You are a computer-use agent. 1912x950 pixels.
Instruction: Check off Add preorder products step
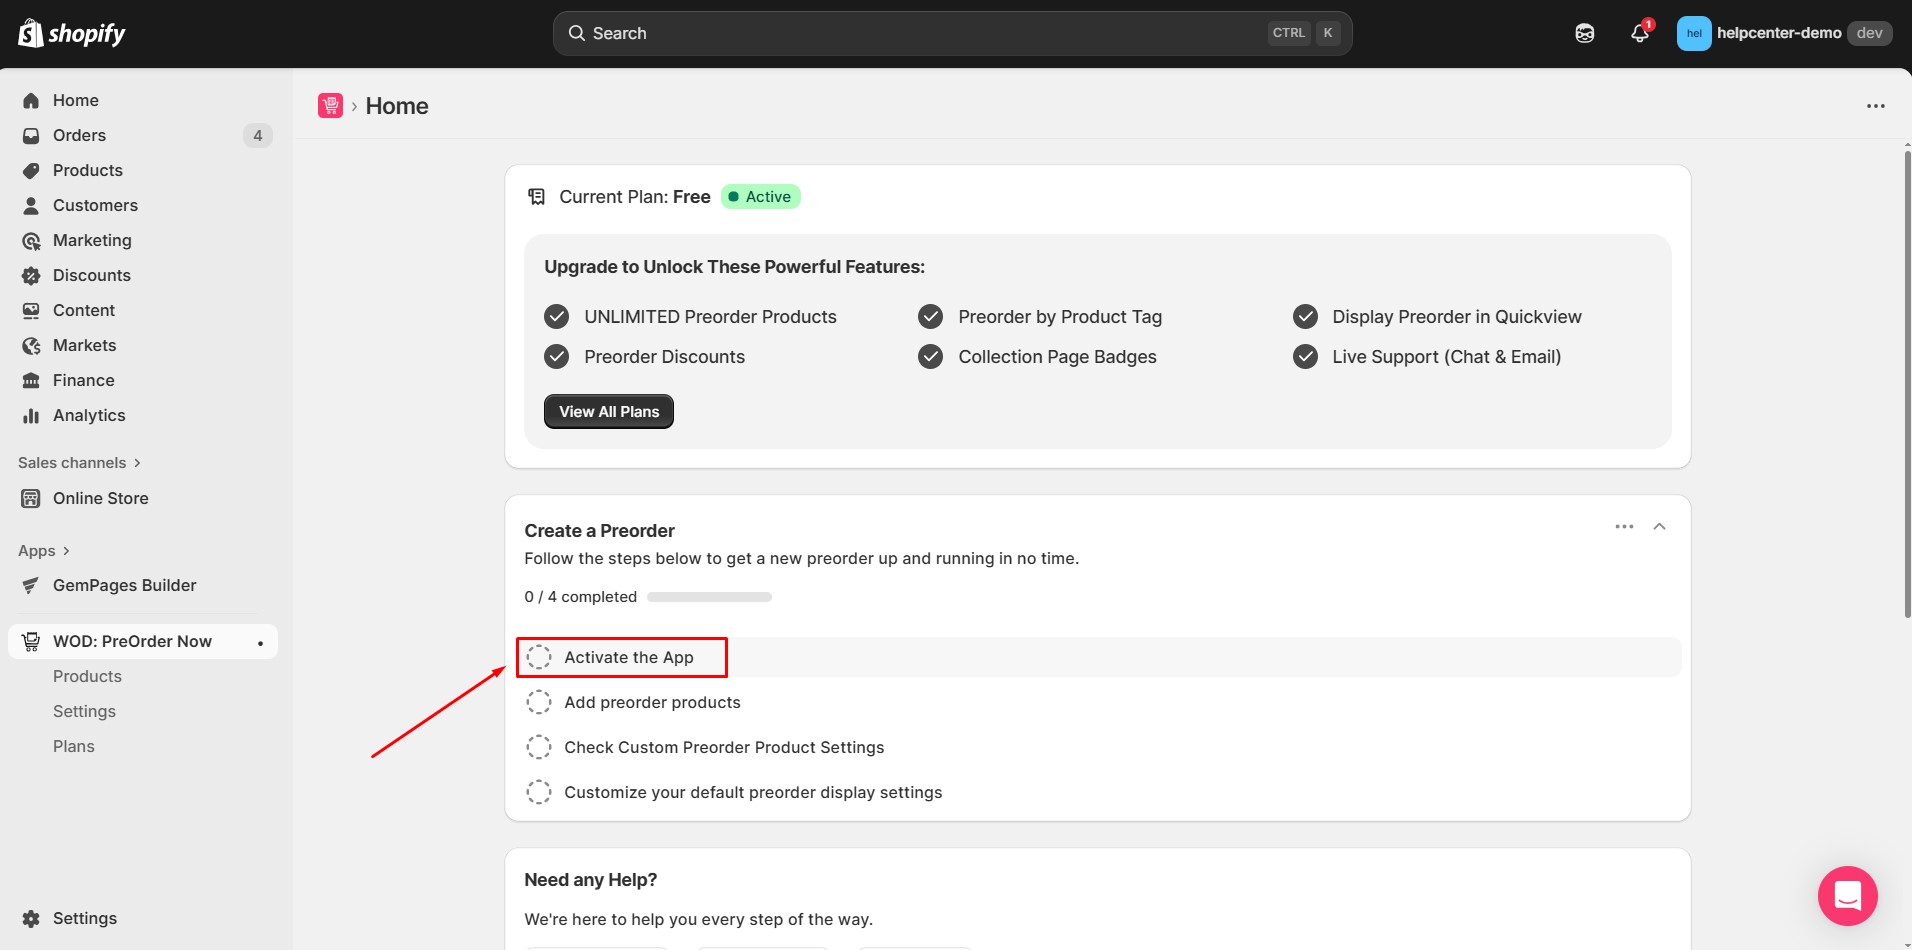click(x=539, y=702)
